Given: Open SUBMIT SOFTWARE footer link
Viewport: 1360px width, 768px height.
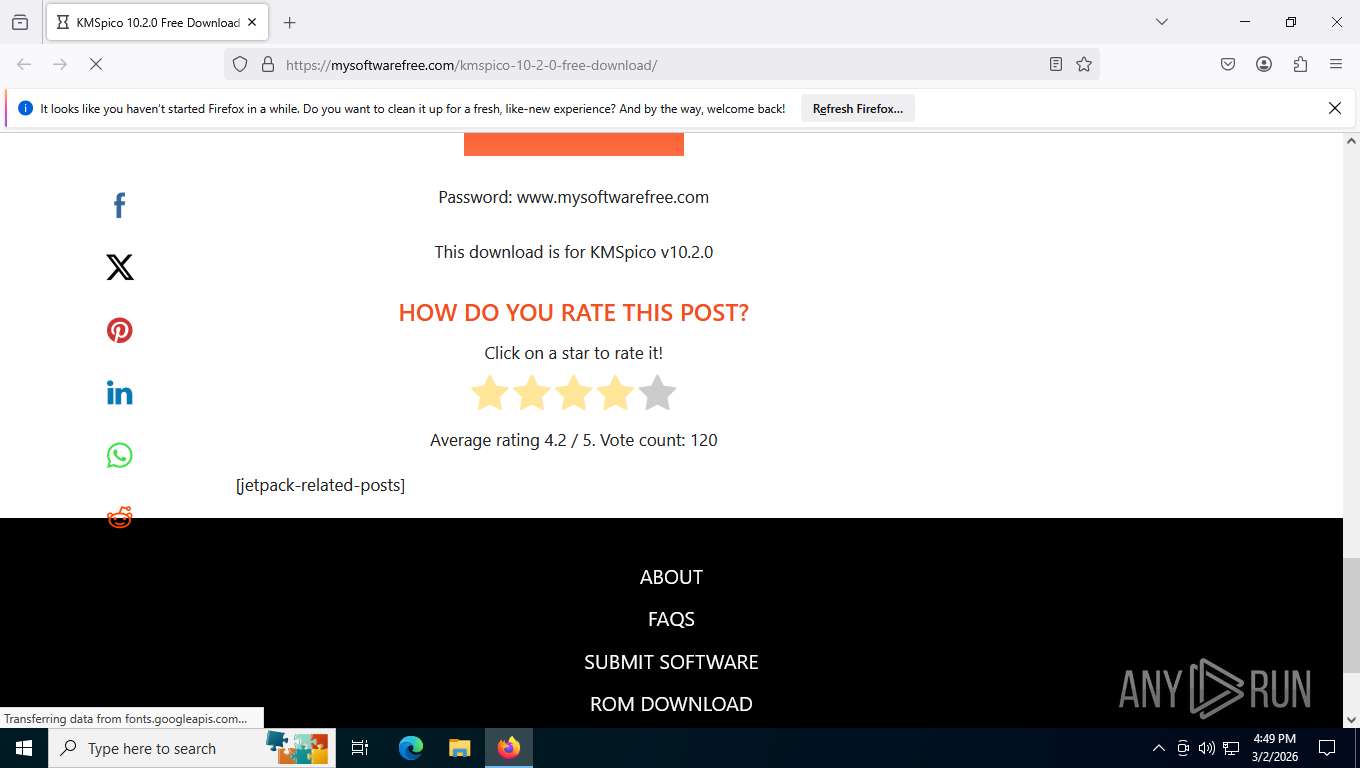Looking at the screenshot, I should pos(671,662).
